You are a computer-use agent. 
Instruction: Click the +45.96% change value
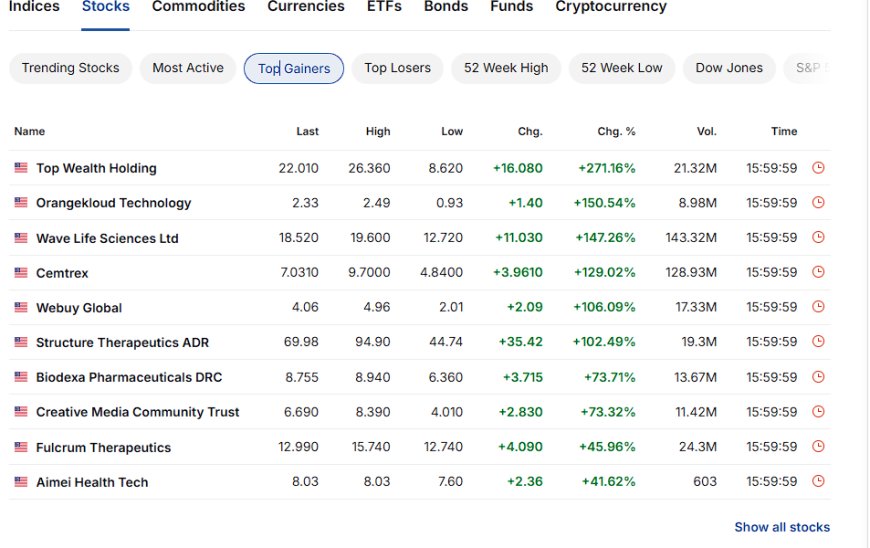click(607, 447)
